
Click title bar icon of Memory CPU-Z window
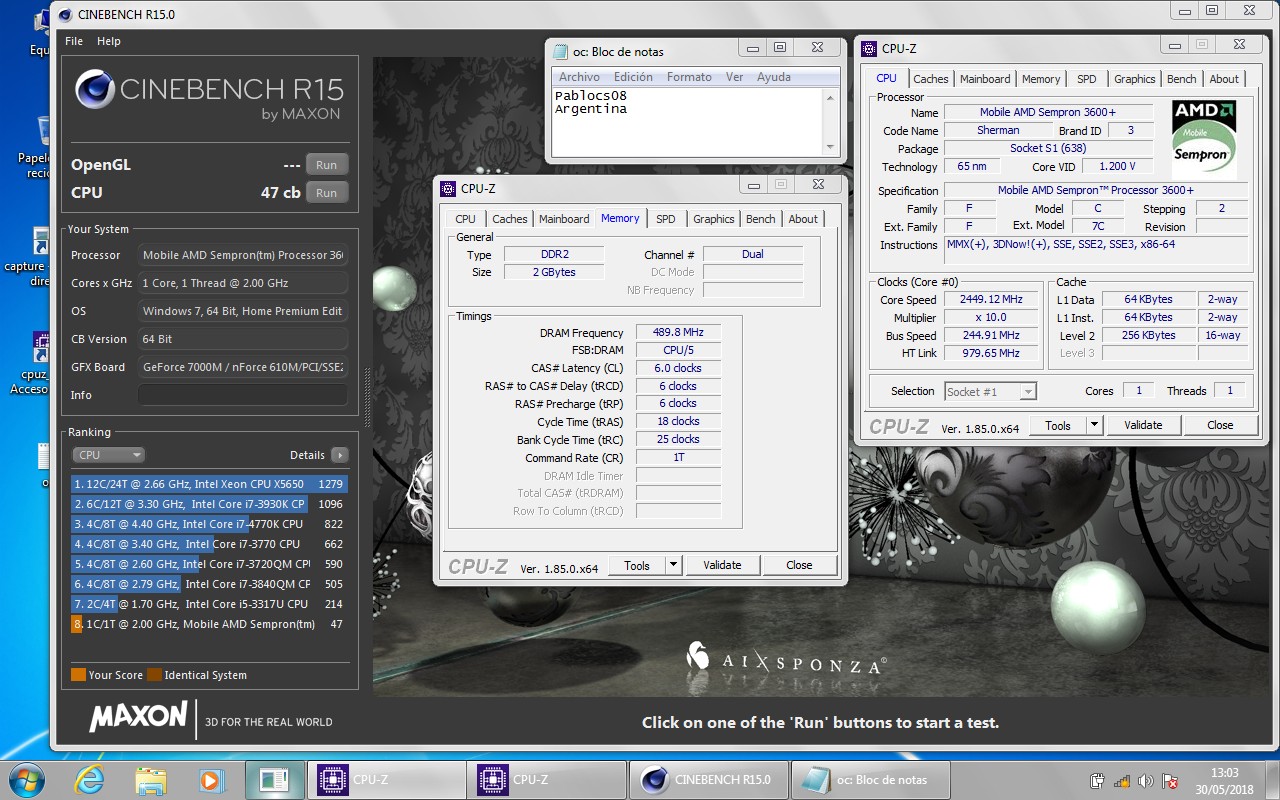(447, 188)
